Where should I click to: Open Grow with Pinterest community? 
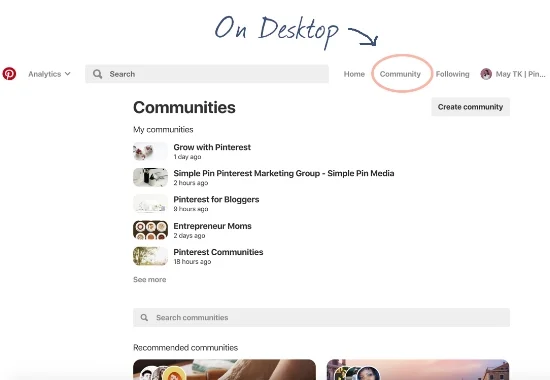pos(212,147)
